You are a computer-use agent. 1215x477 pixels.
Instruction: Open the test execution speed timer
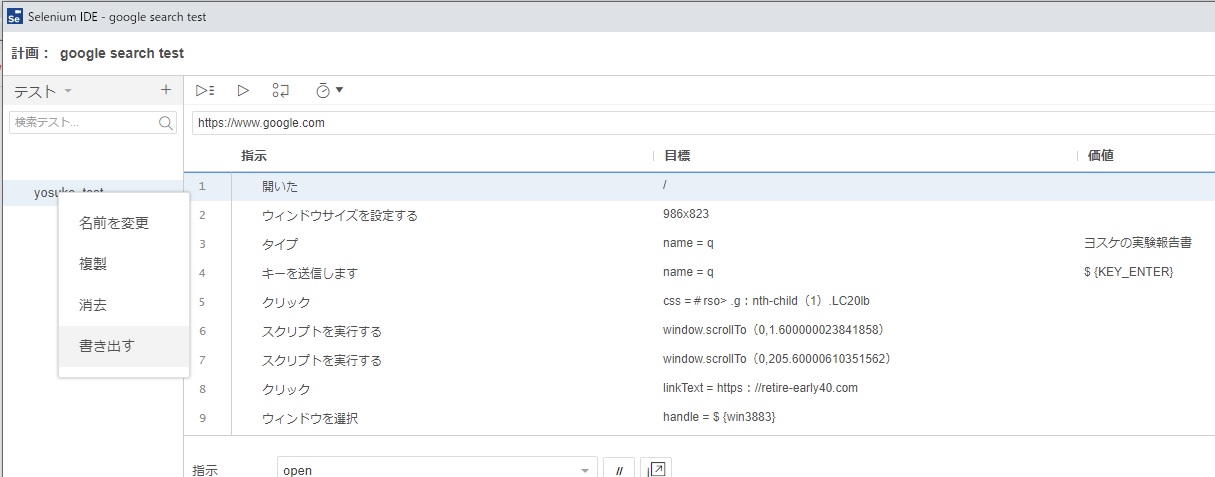tap(323, 90)
